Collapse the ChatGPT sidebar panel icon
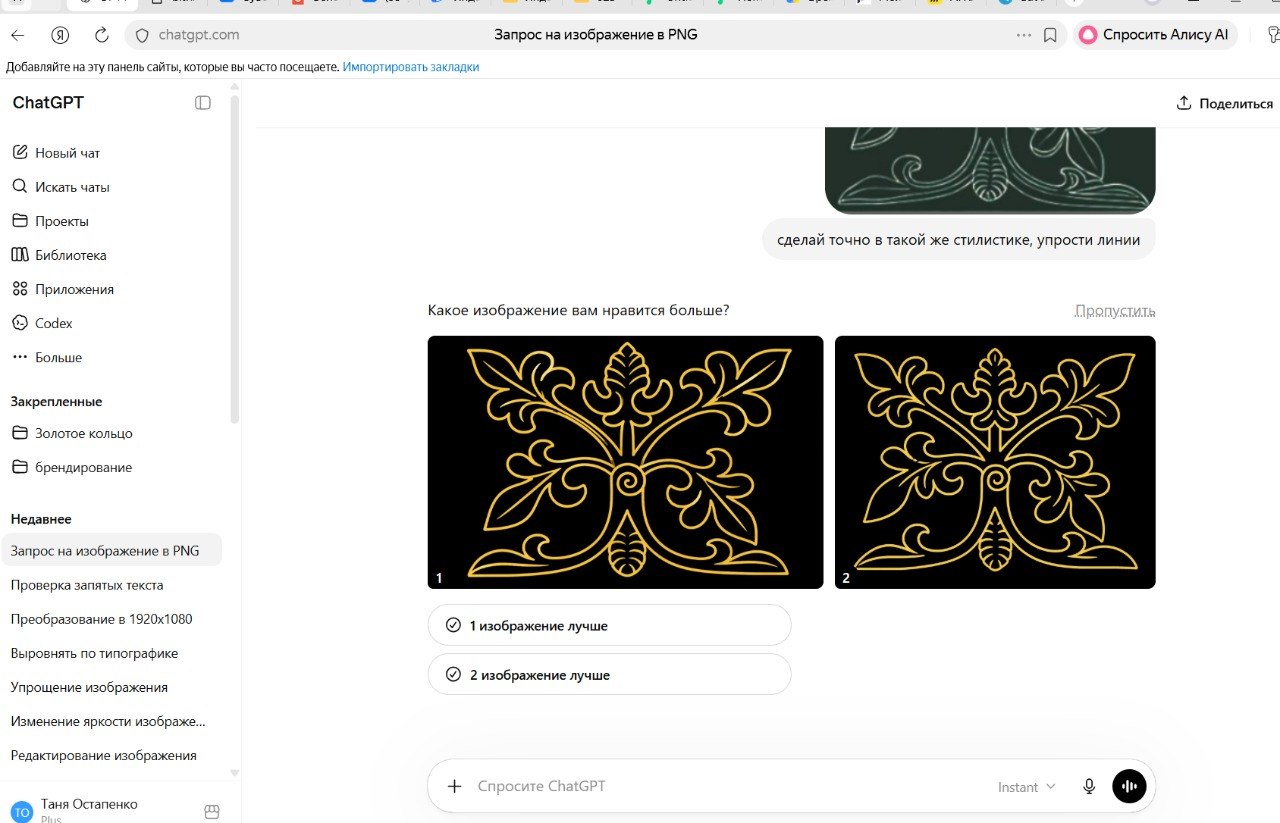 point(203,103)
